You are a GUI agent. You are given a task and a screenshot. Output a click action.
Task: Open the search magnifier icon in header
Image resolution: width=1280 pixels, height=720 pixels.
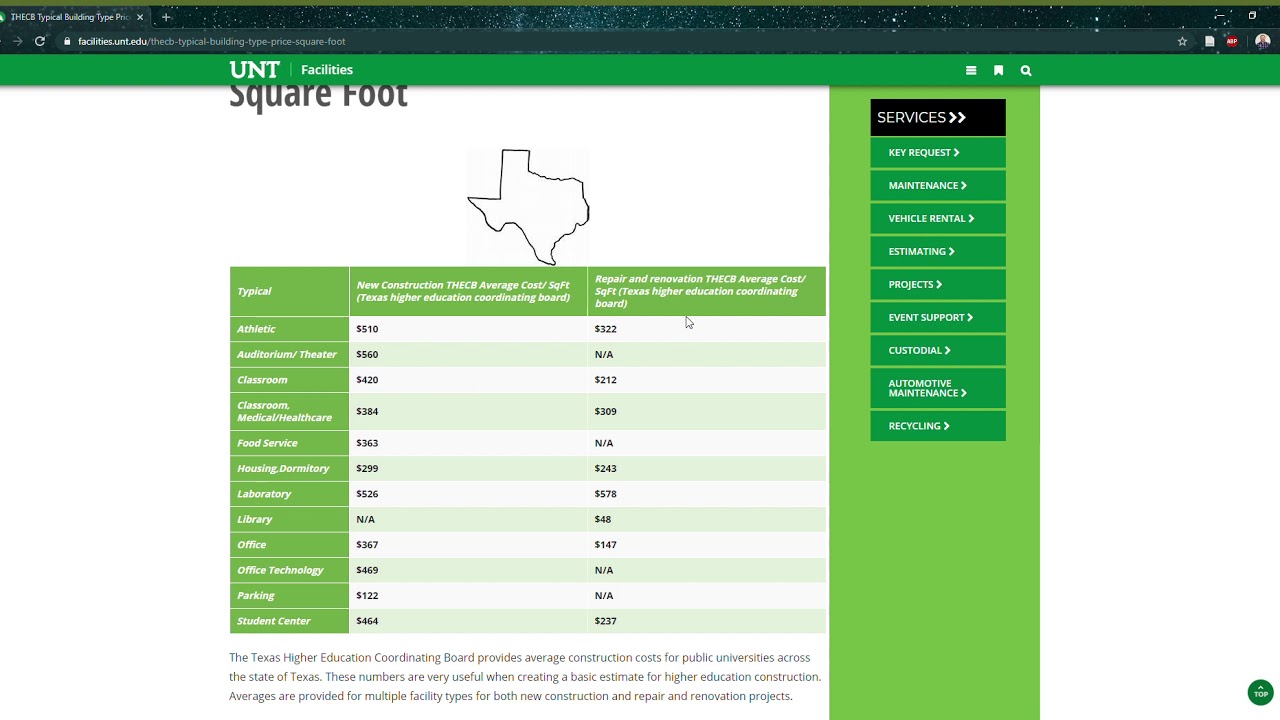pos(1026,70)
